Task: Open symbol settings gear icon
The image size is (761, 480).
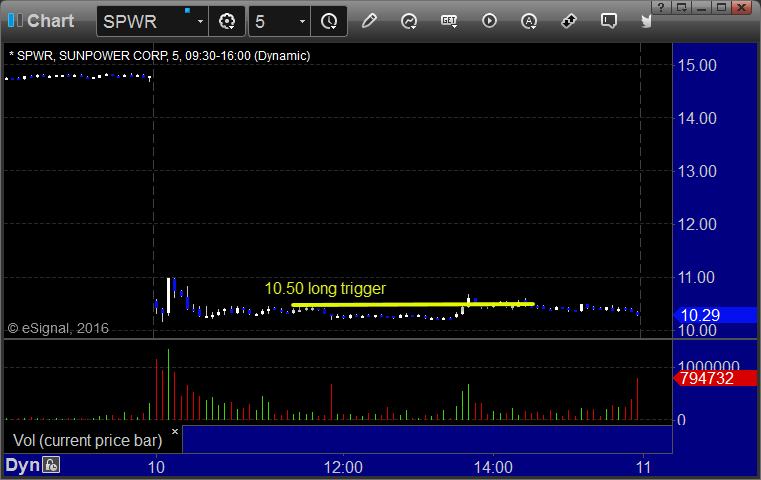Action: click(x=227, y=21)
